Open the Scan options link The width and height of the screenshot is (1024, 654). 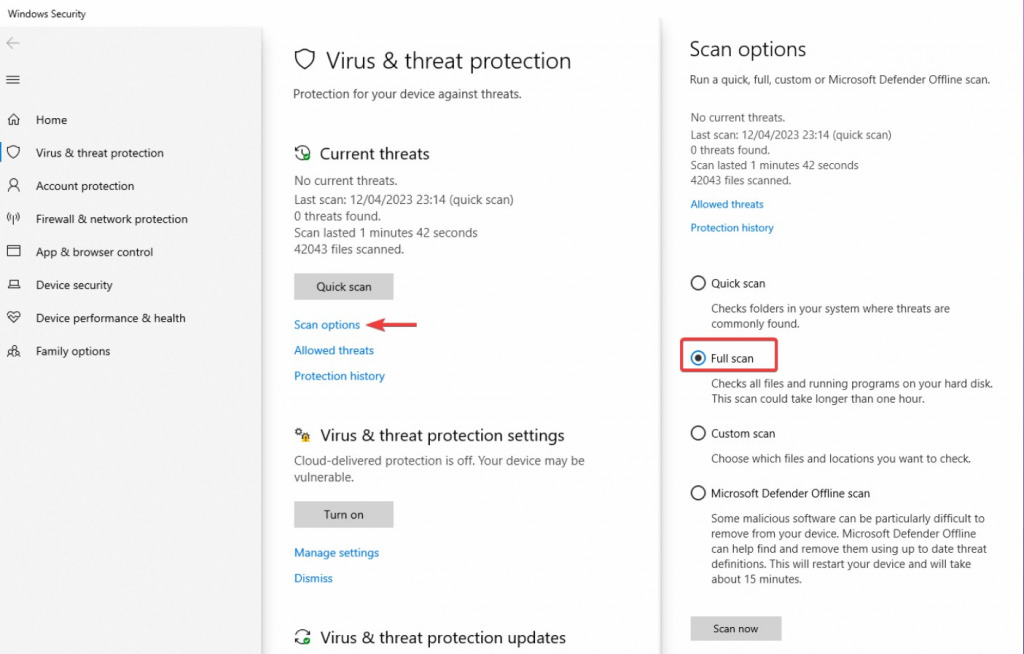[327, 325]
